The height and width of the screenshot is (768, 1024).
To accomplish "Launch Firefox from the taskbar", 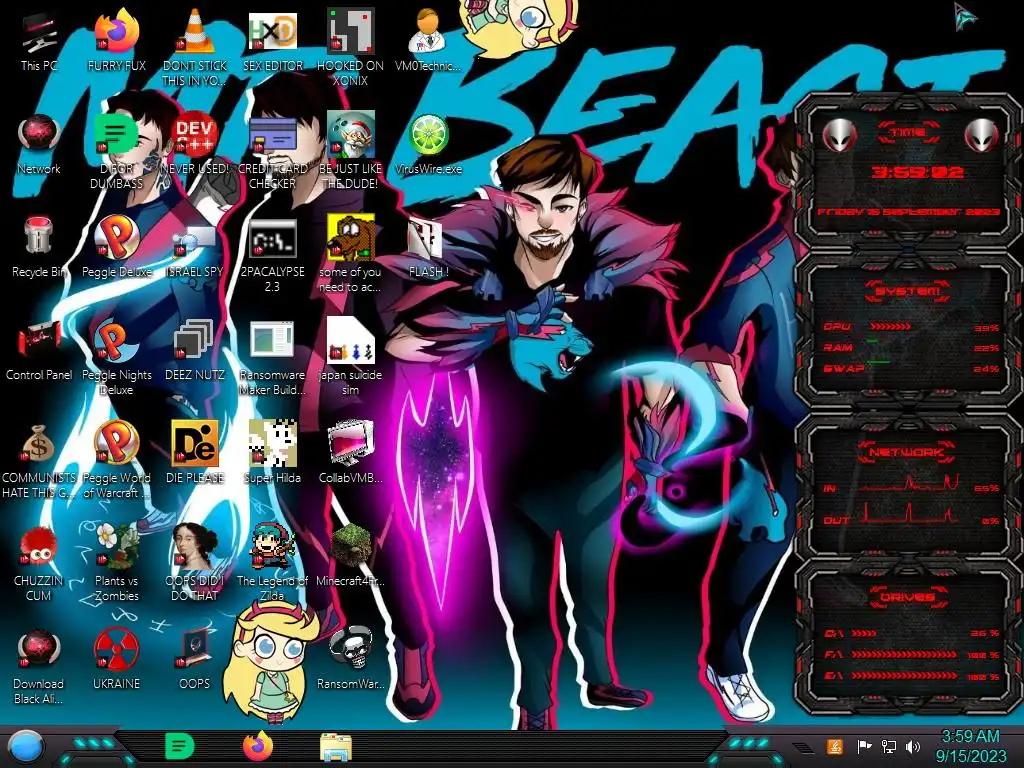I will pos(258,746).
